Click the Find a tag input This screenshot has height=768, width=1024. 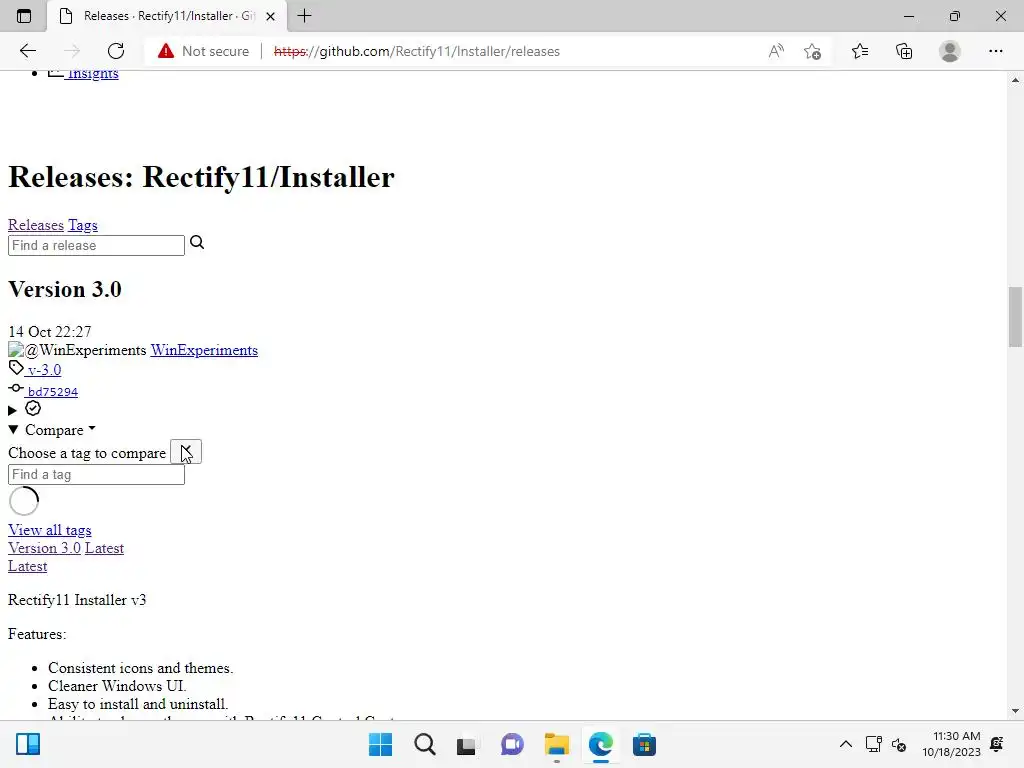tap(96, 475)
